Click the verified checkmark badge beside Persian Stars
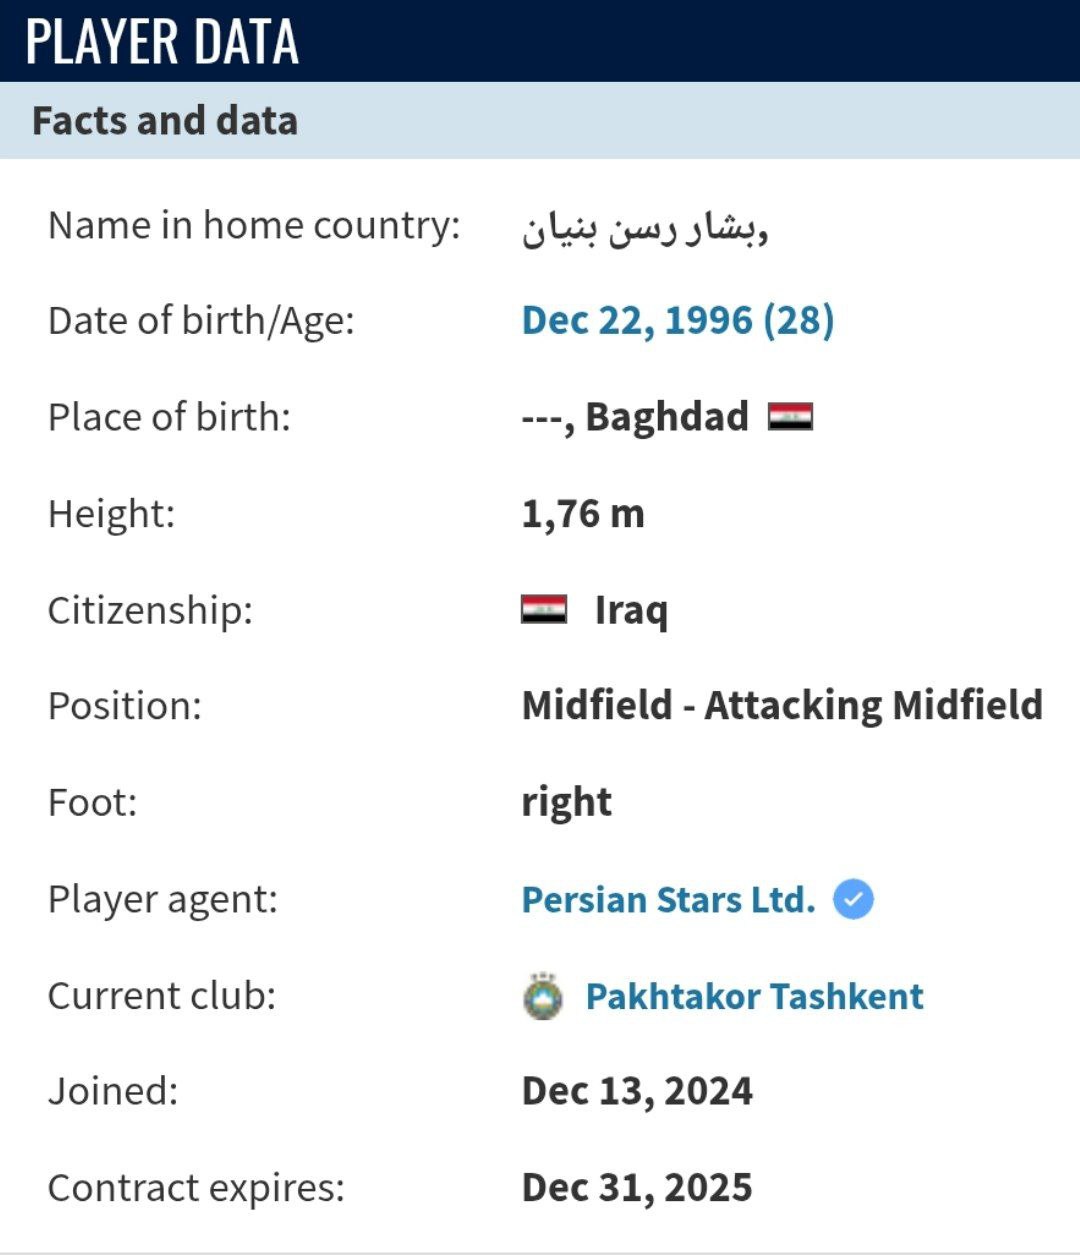Screen dimensions: 1080x1255 (853, 899)
